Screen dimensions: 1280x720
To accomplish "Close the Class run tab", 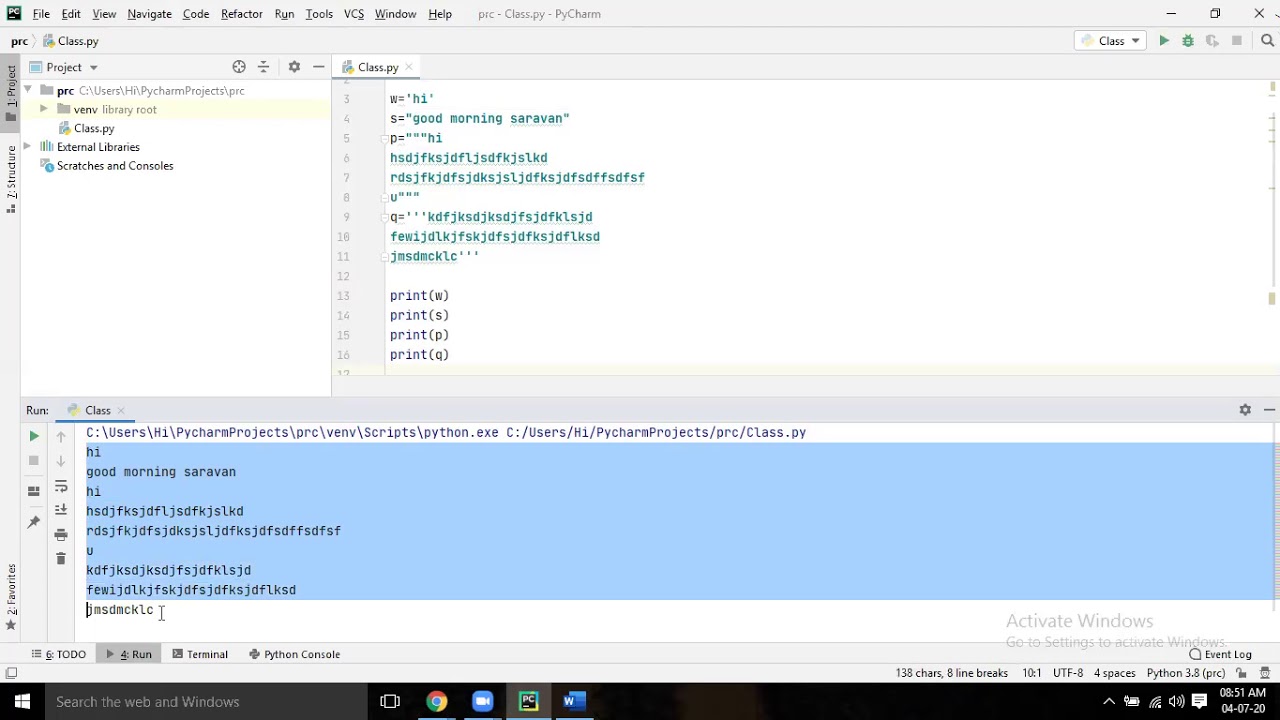I will (x=121, y=410).
